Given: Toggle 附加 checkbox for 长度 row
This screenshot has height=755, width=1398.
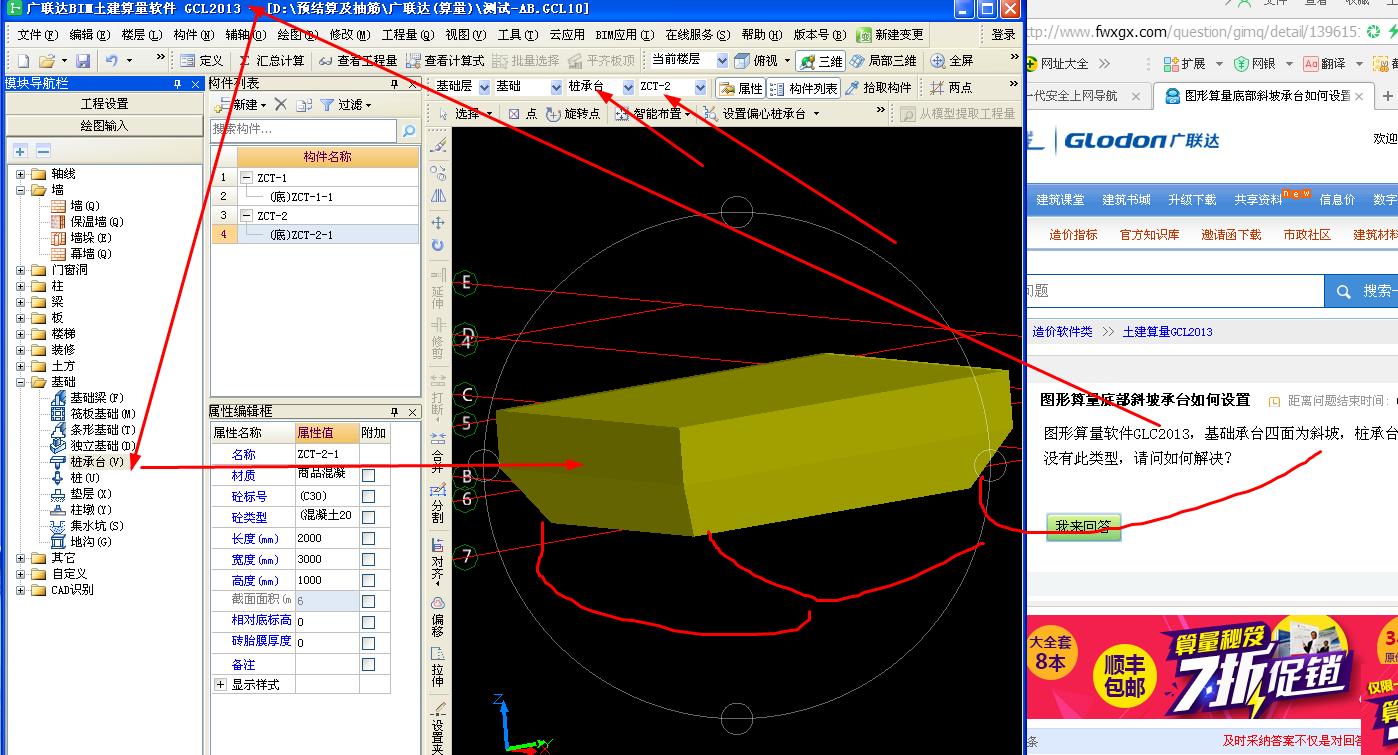Looking at the screenshot, I should 368,538.
